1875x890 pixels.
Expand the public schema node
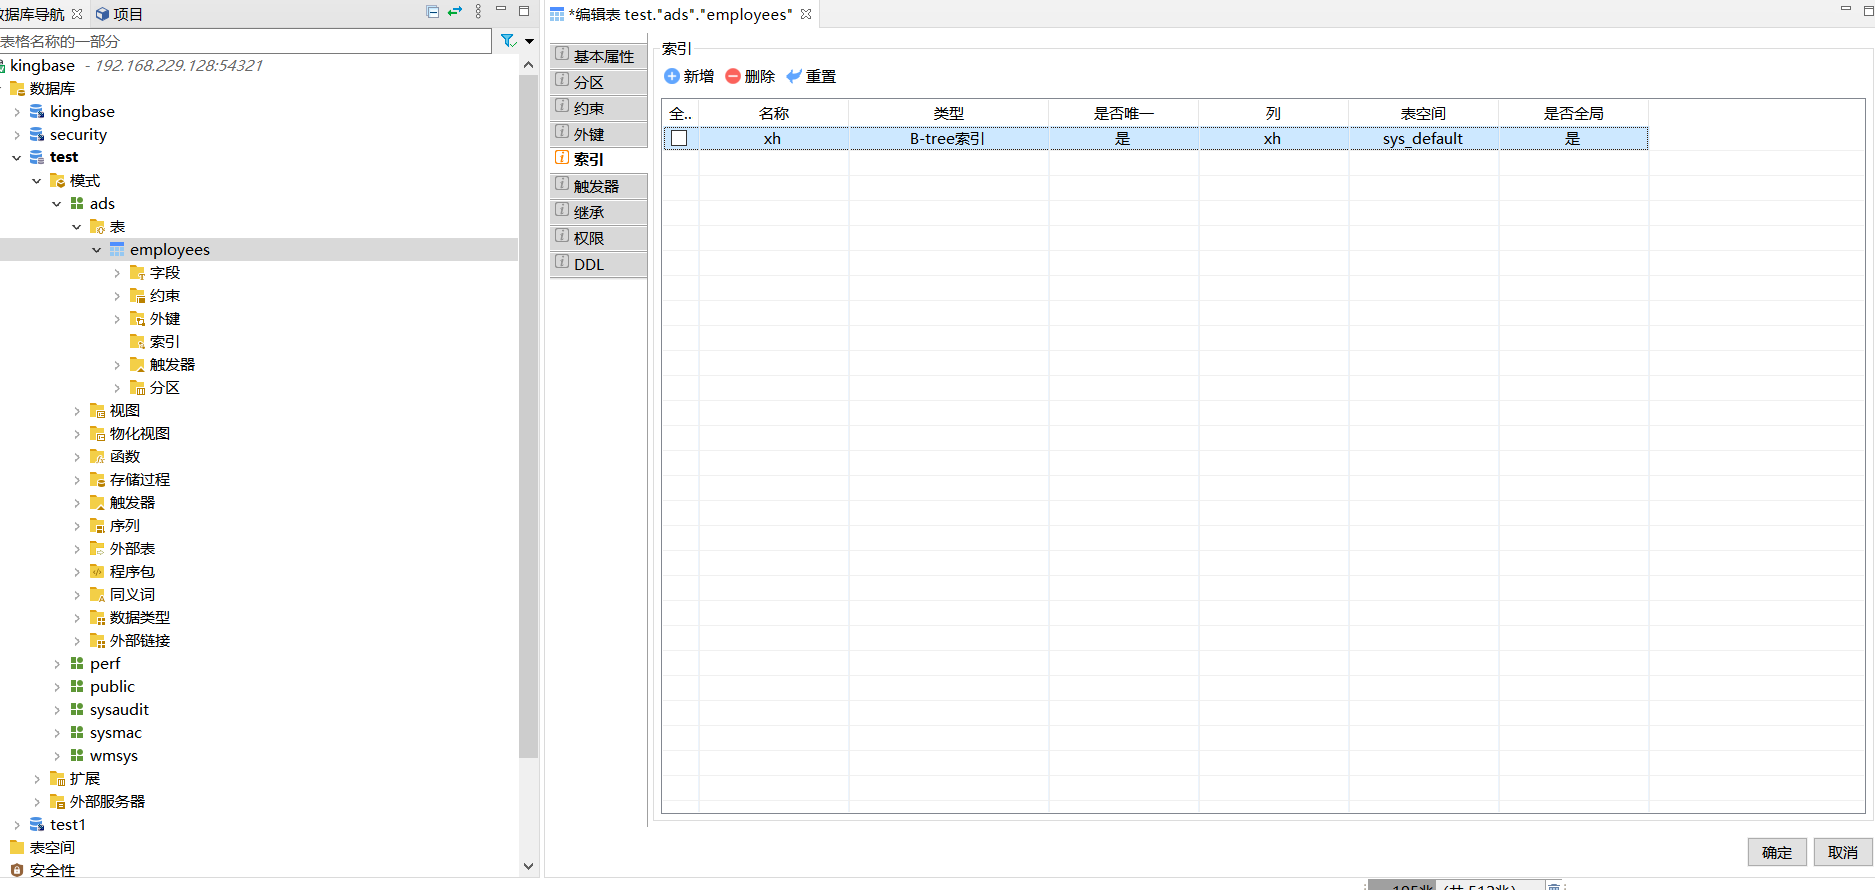point(57,687)
